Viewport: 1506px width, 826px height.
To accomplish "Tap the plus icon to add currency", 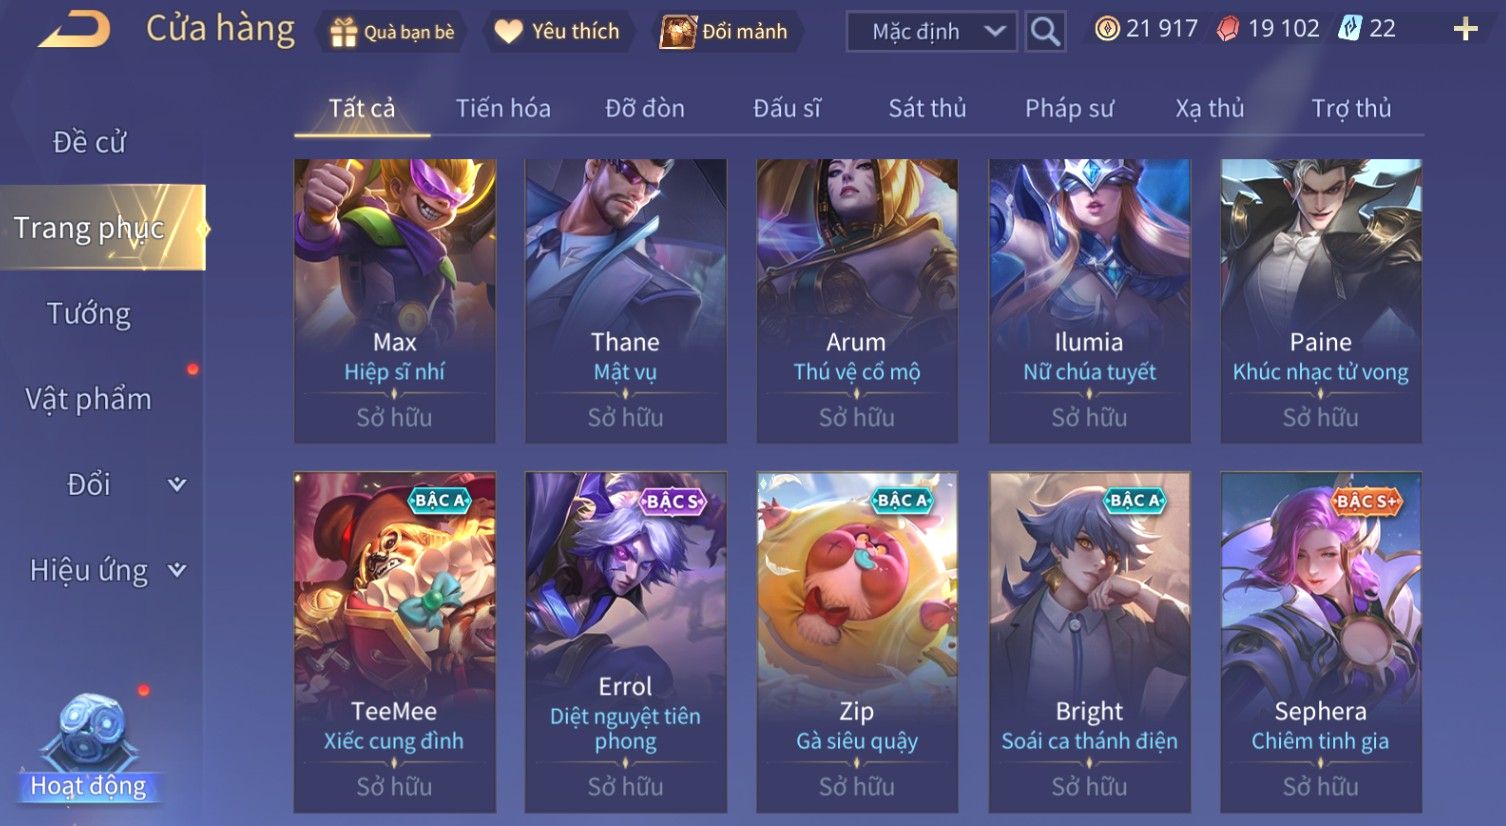I will point(1466,29).
